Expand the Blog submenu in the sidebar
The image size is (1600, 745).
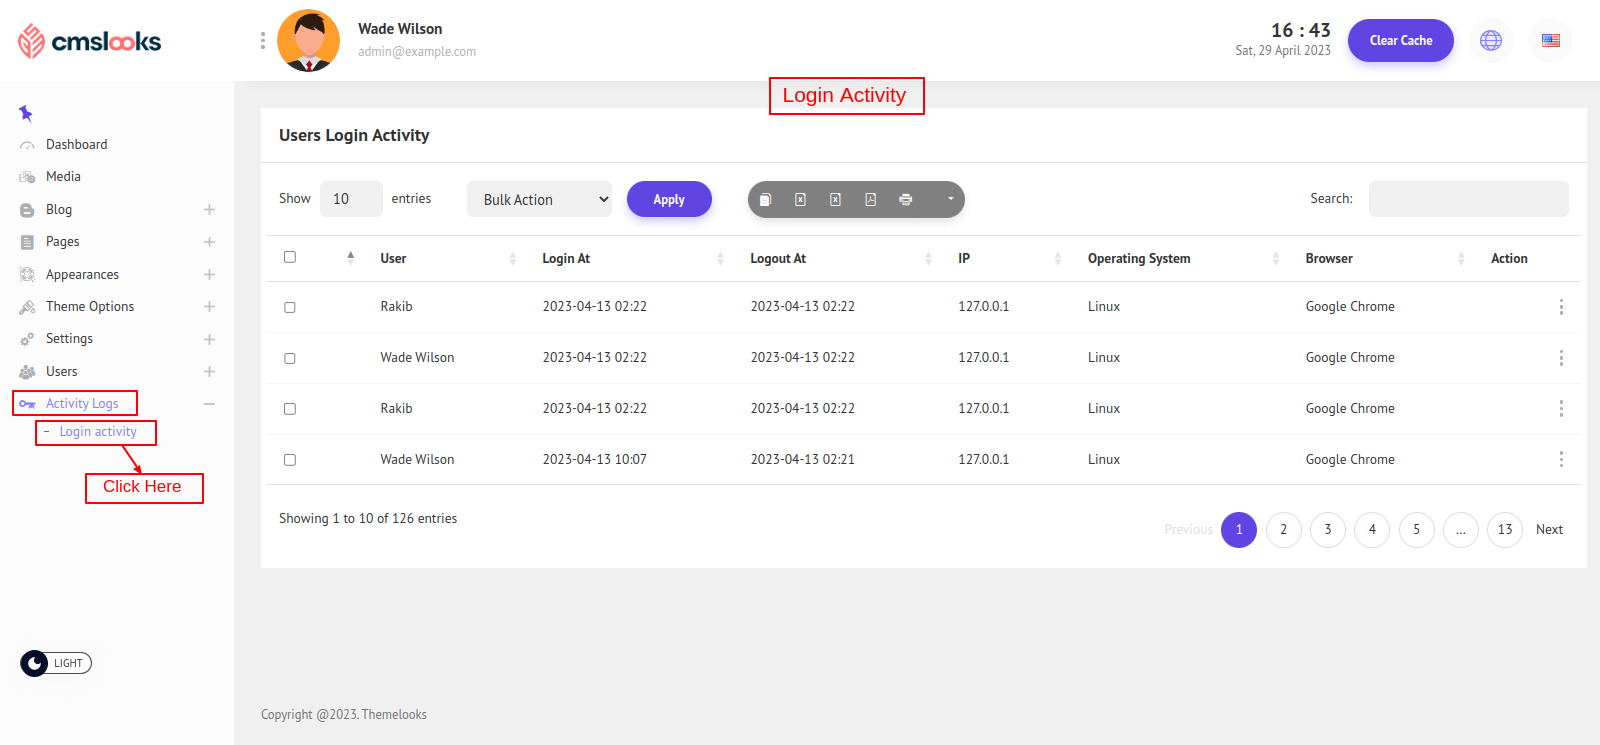[209, 210]
